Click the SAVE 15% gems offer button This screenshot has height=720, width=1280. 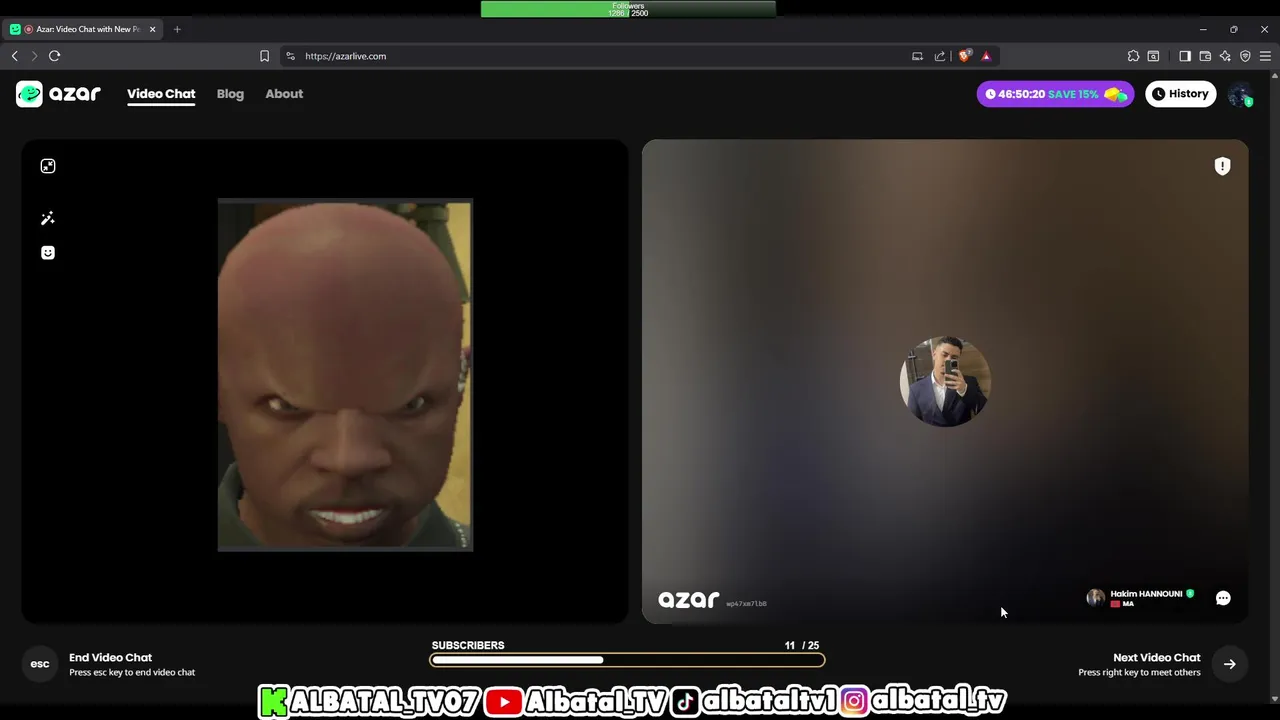tap(1055, 94)
